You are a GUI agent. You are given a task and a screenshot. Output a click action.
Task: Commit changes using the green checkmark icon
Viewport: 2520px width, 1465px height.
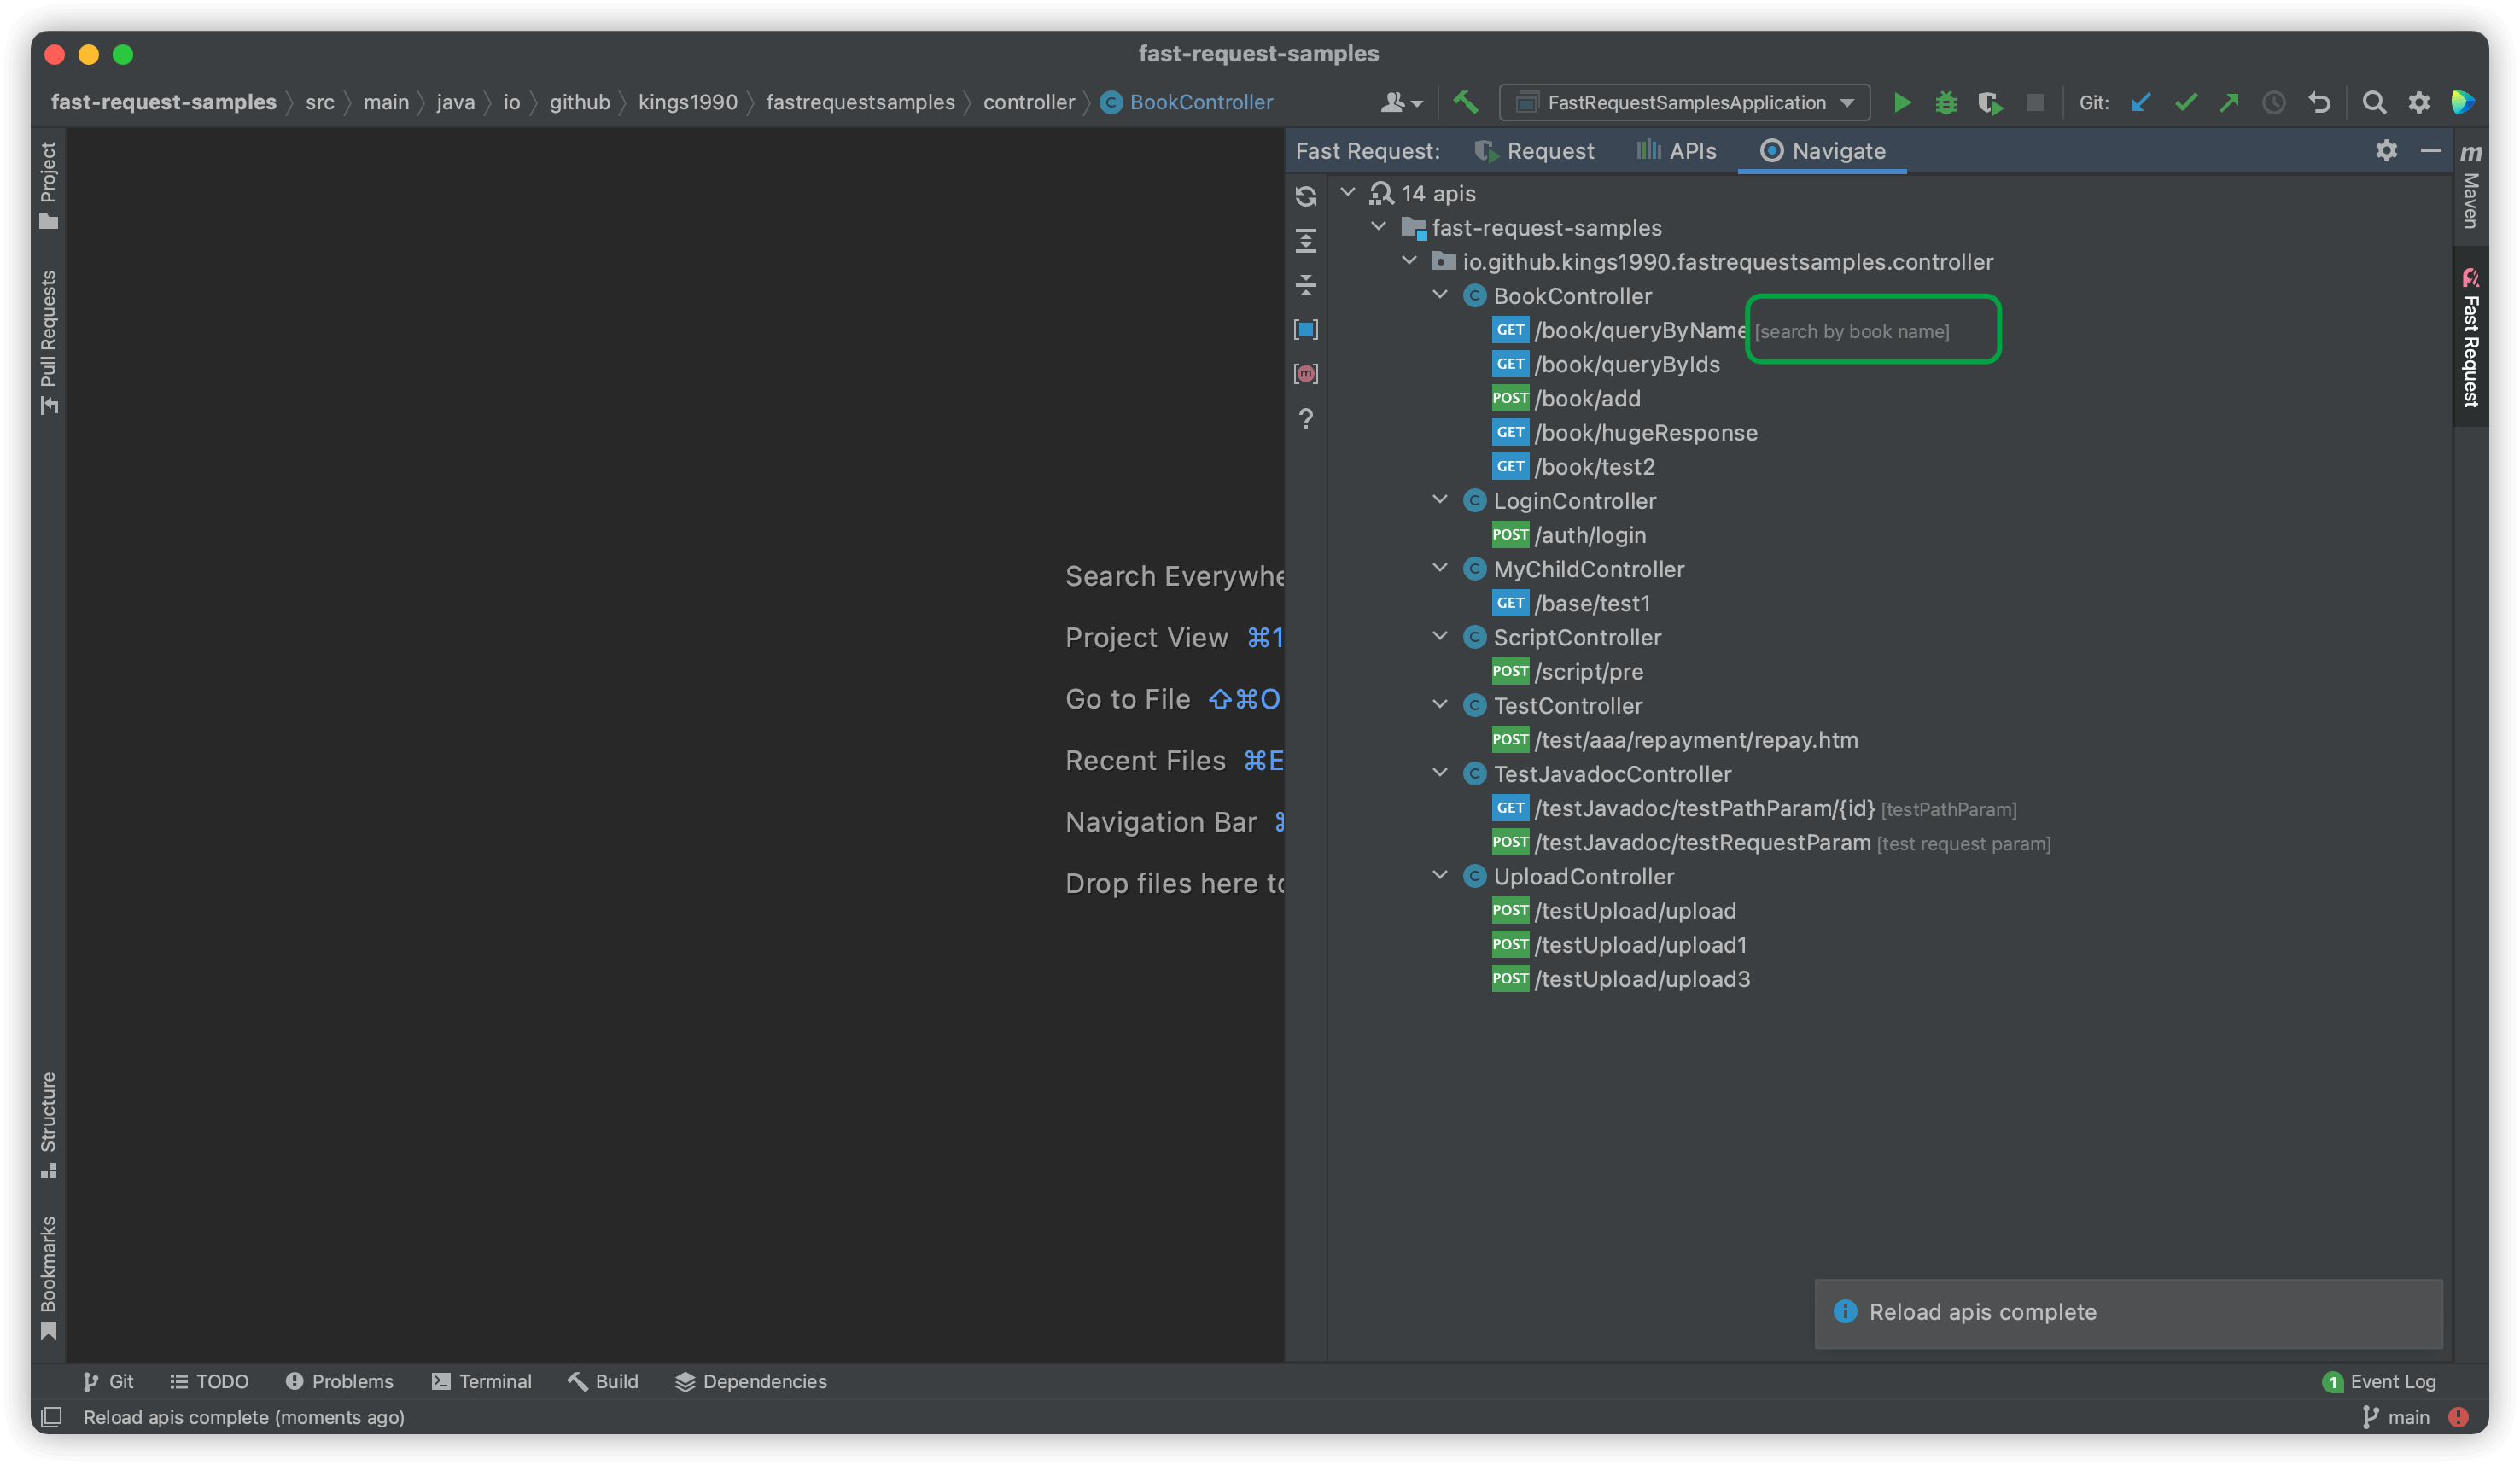(x=2185, y=102)
